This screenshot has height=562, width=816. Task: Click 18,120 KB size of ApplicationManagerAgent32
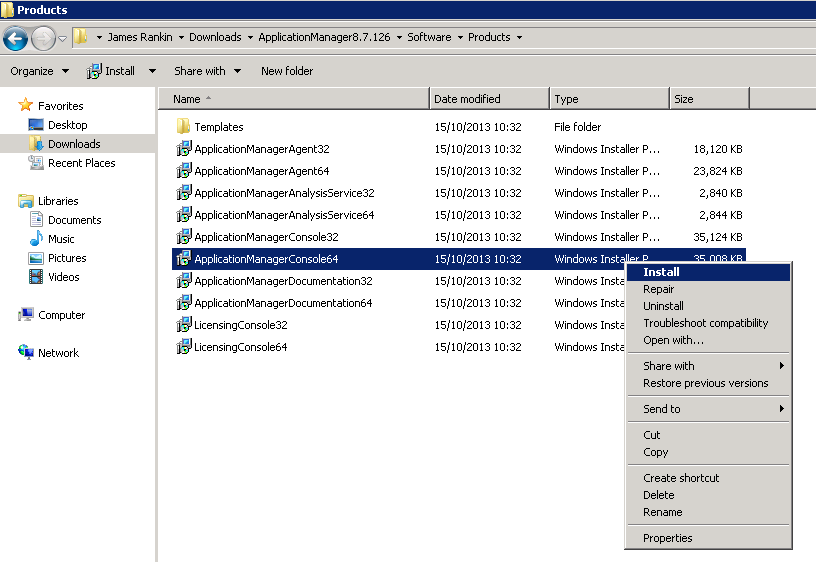[x=718, y=149]
